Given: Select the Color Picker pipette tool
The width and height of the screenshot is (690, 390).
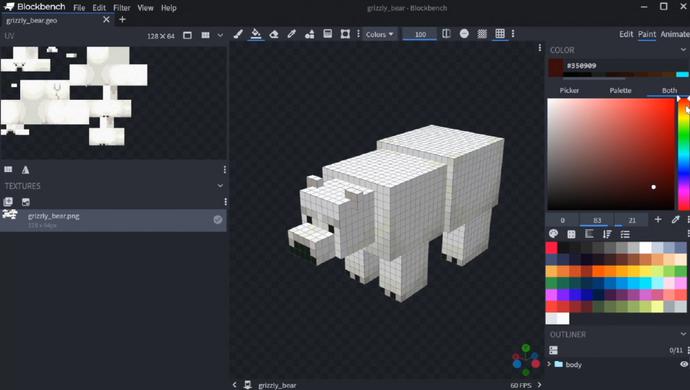Looking at the screenshot, I should (x=291, y=34).
